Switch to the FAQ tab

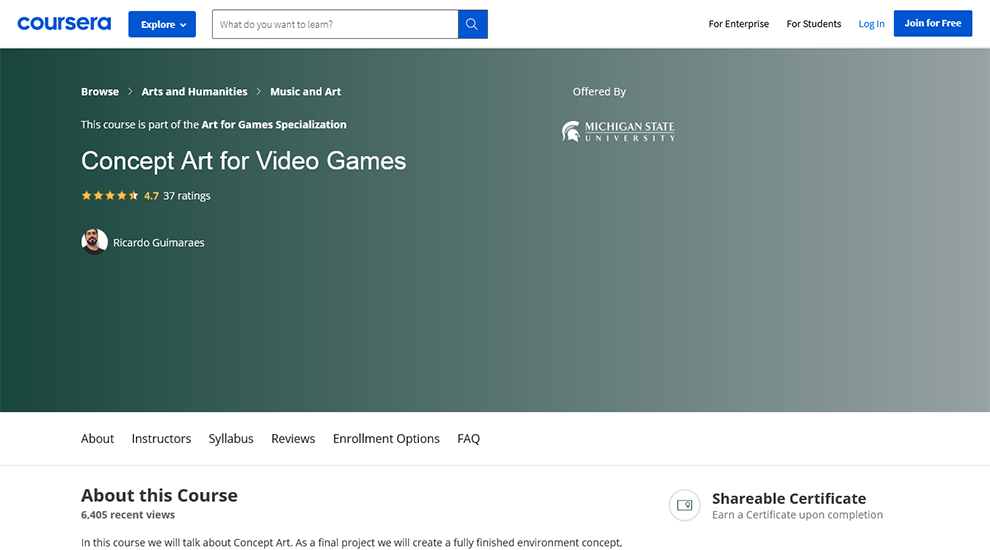(x=468, y=438)
